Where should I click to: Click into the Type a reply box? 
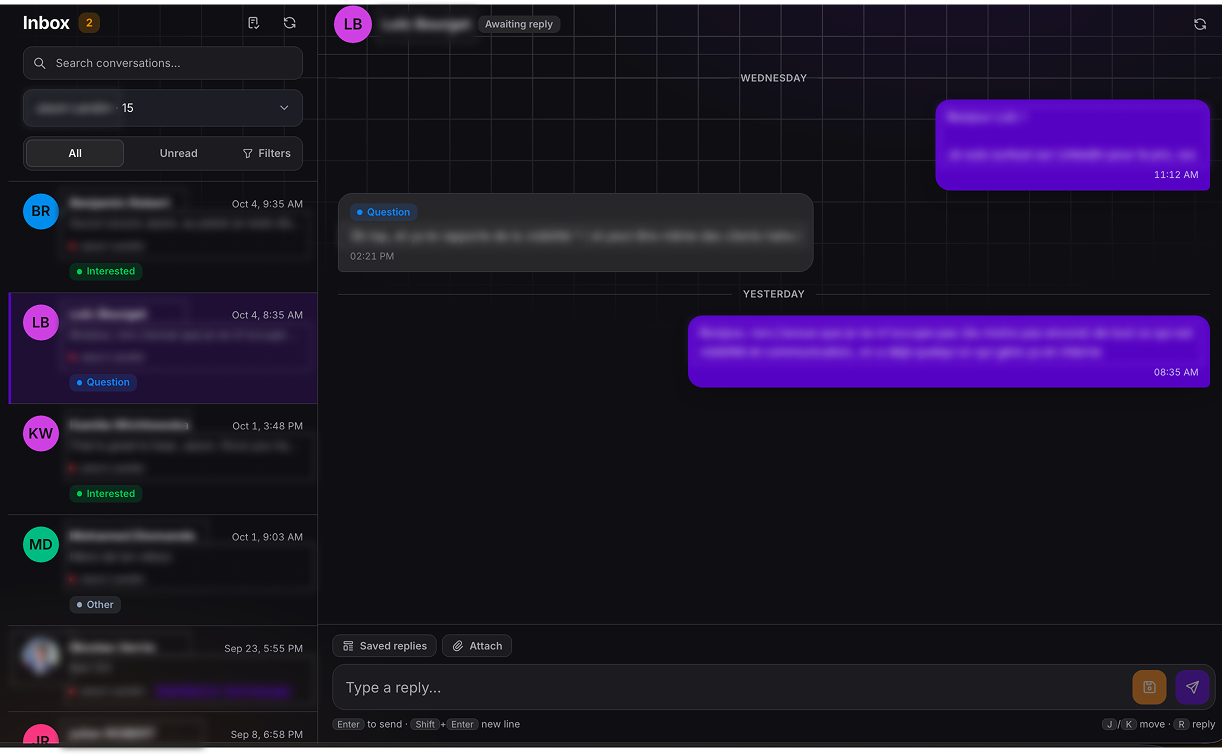tap(730, 687)
